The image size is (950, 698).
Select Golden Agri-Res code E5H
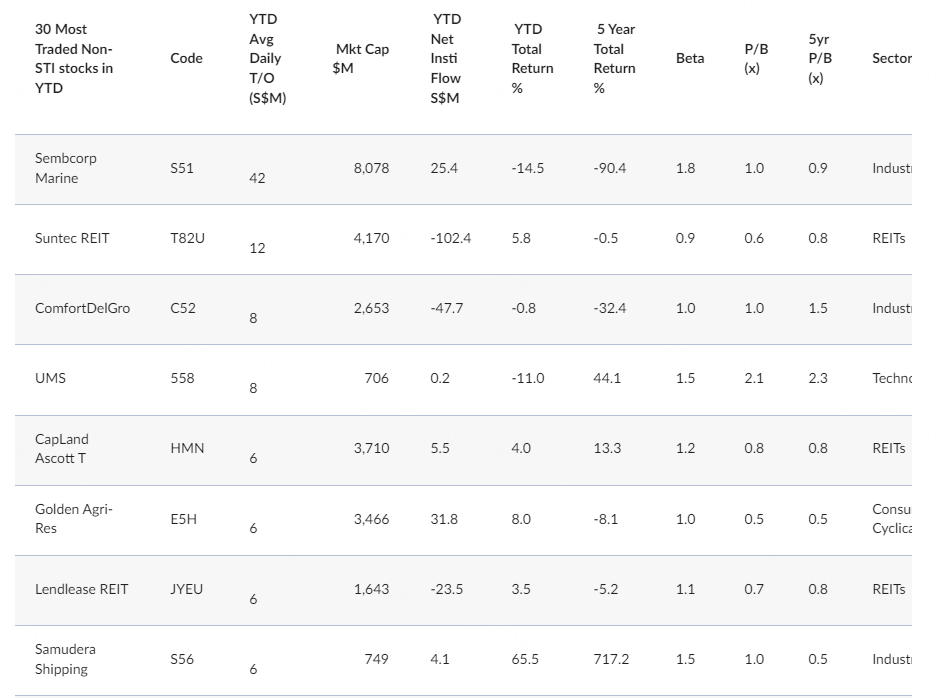point(184,519)
